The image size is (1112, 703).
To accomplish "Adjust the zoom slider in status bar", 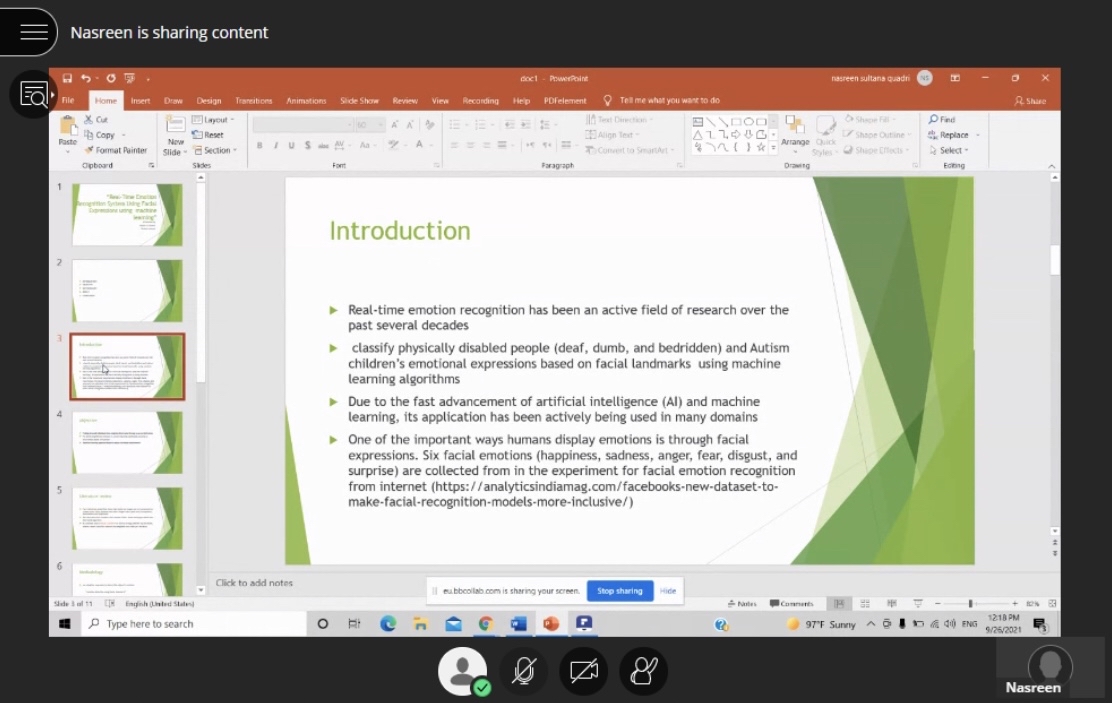I will pos(971,604).
